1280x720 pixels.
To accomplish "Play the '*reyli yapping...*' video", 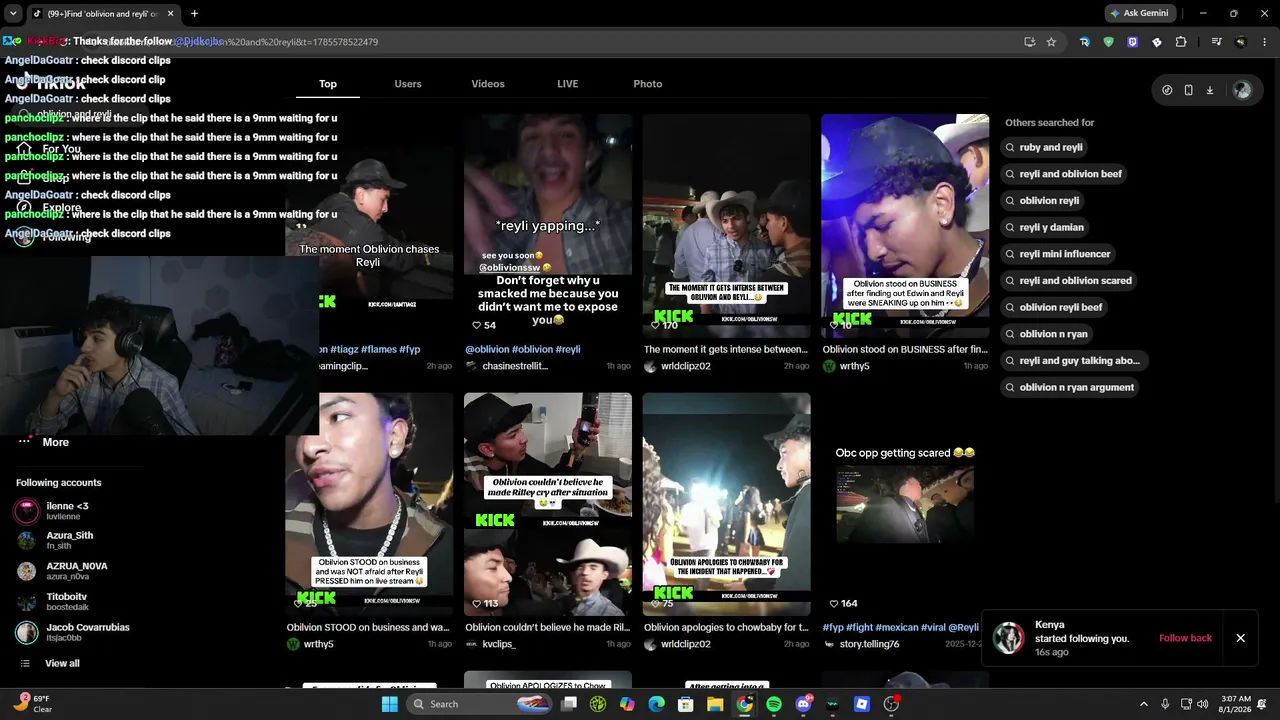I will (x=548, y=225).
